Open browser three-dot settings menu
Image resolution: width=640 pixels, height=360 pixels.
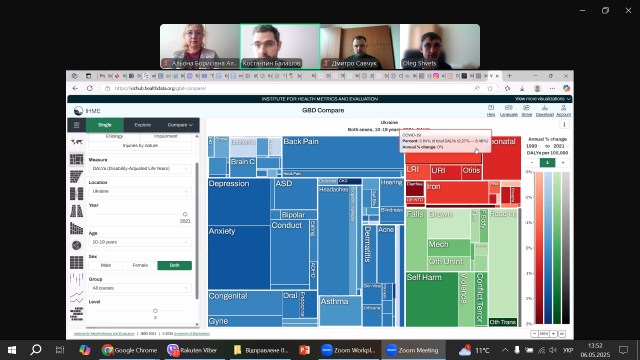coord(552,88)
